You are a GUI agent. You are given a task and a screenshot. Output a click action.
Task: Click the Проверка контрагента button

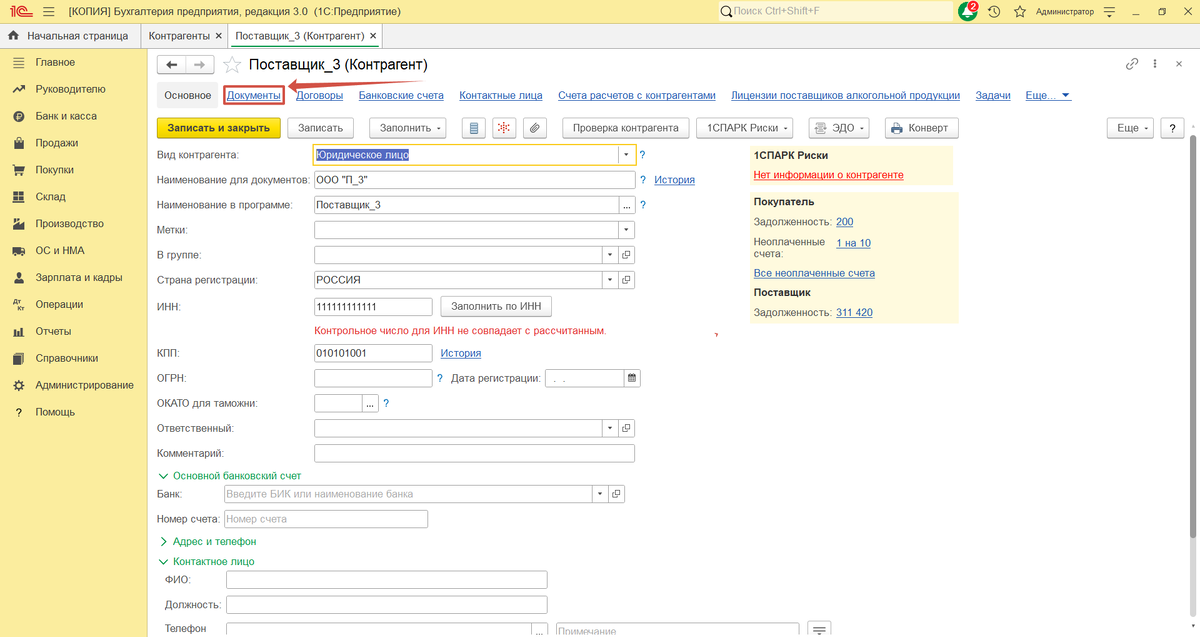point(626,128)
